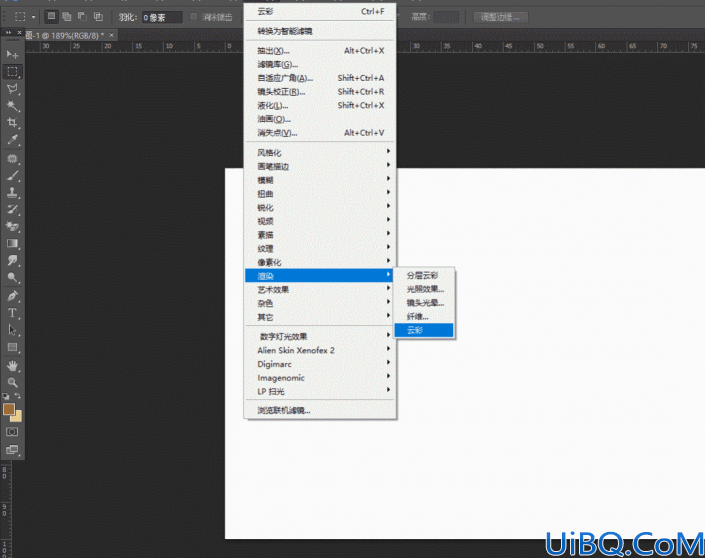Screen dimensions: 705x558
Task: Choose Subtract from Selection mode
Action: click(82, 17)
